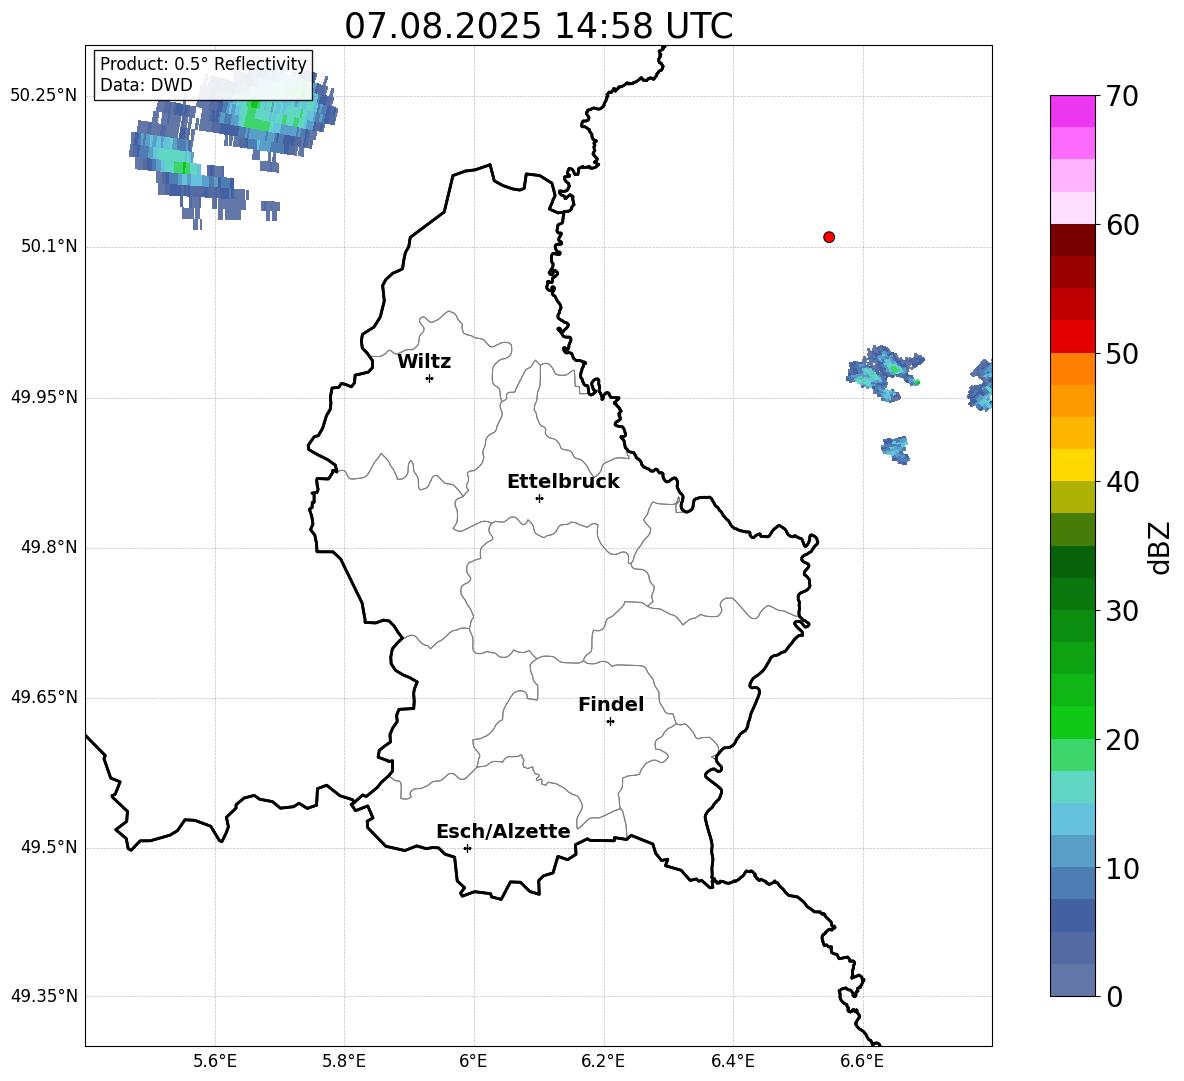Click the bright red colorbar segment above 50
This screenshot has width=1184, height=1081.
click(1072, 337)
